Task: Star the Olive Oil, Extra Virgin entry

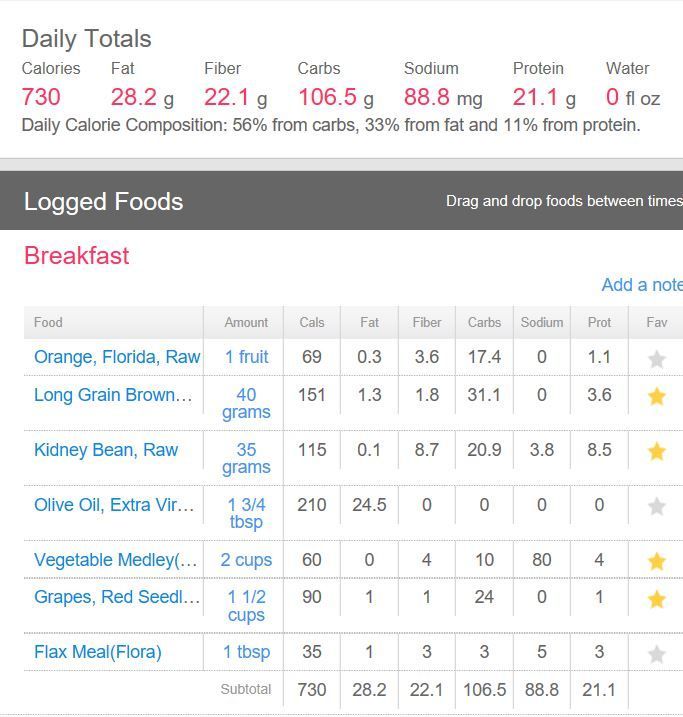Action: tap(657, 507)
